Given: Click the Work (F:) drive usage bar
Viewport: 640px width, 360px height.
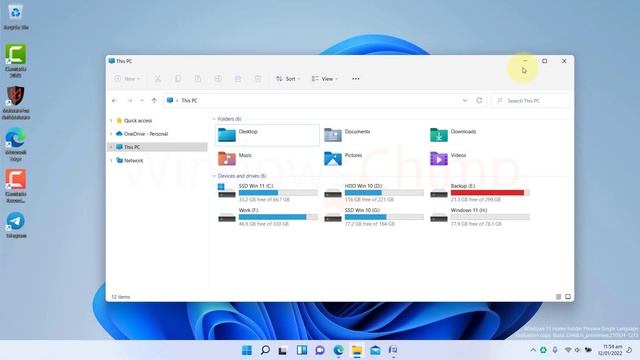Looking at the screenshot, I should (x=278, y=217).
